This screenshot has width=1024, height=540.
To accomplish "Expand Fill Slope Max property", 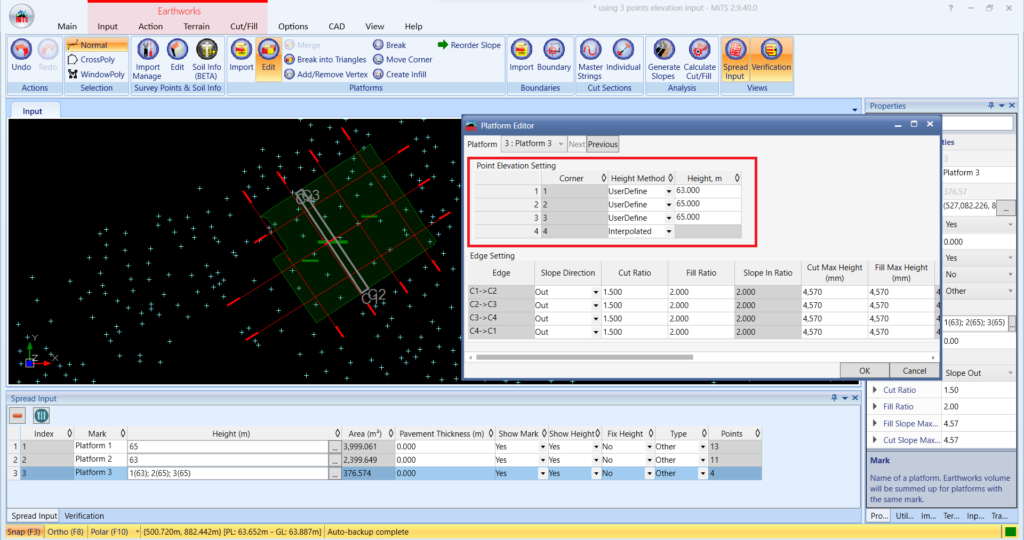I will 875,423.
